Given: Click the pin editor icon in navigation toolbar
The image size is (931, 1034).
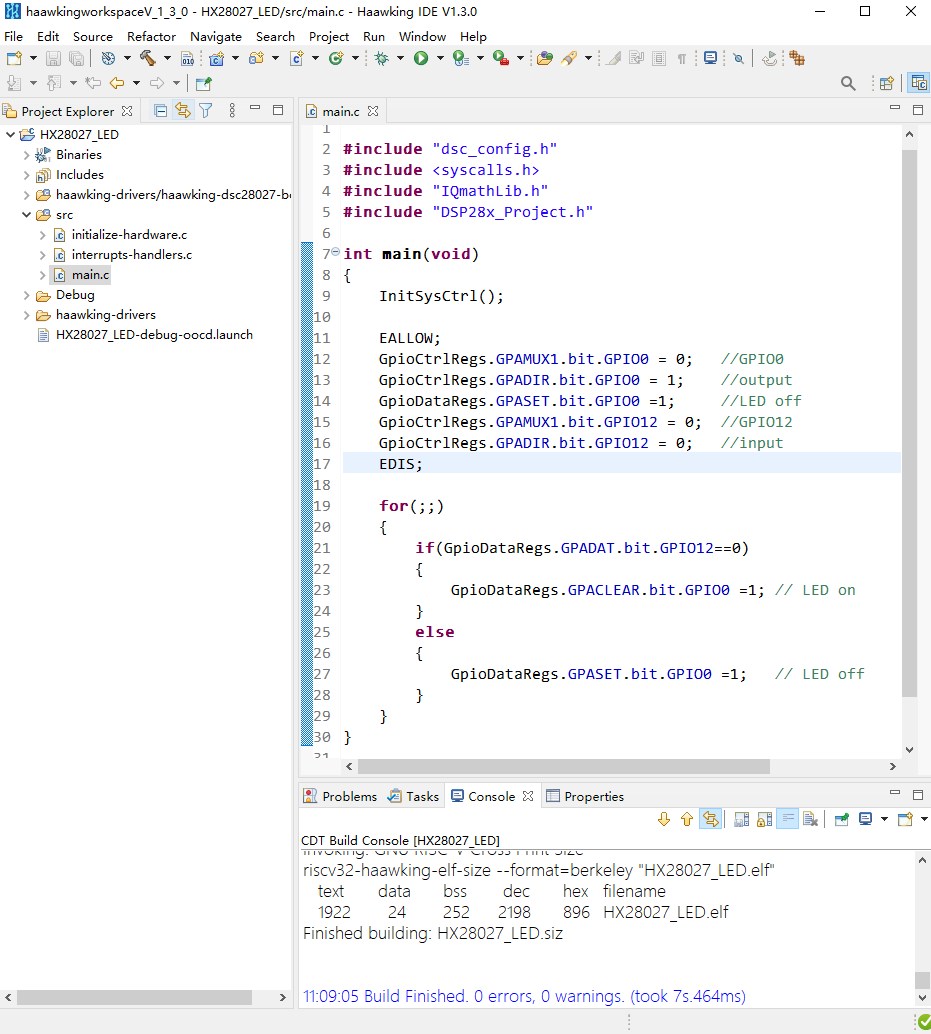Looking at the screenshot, I should [x=204, y=83].
